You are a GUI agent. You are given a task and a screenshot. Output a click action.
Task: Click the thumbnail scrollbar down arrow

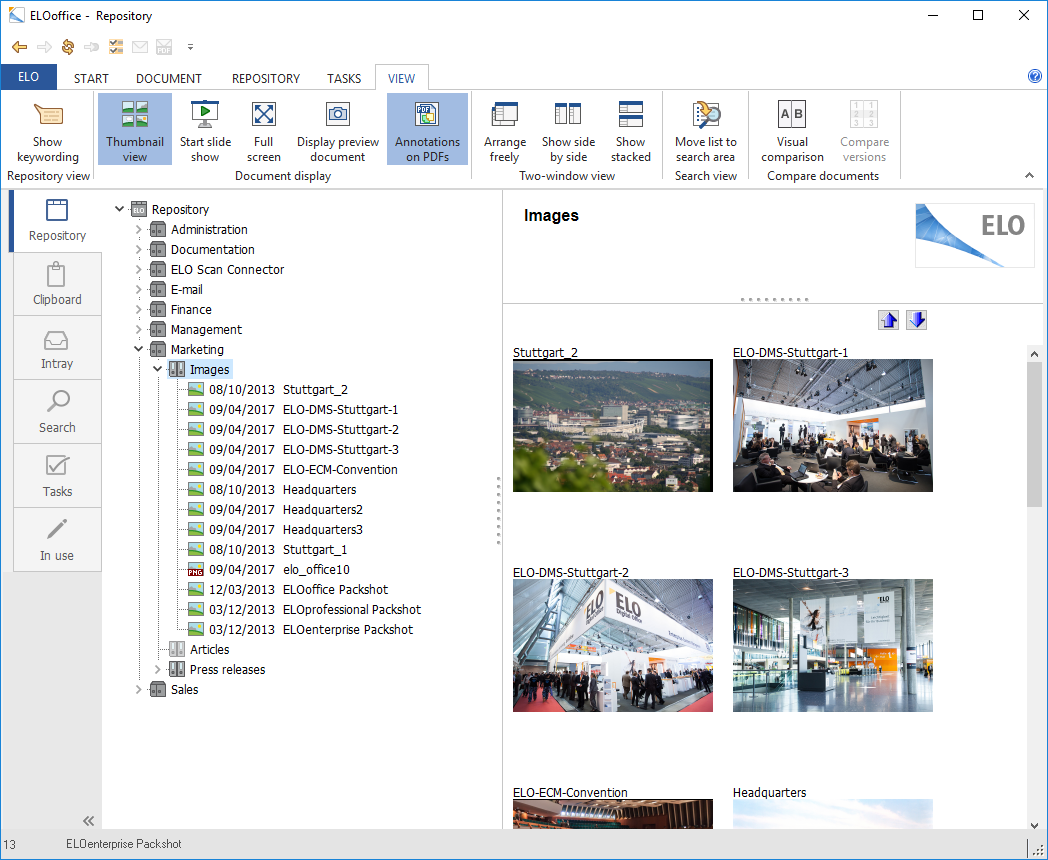pos(1035,825)
